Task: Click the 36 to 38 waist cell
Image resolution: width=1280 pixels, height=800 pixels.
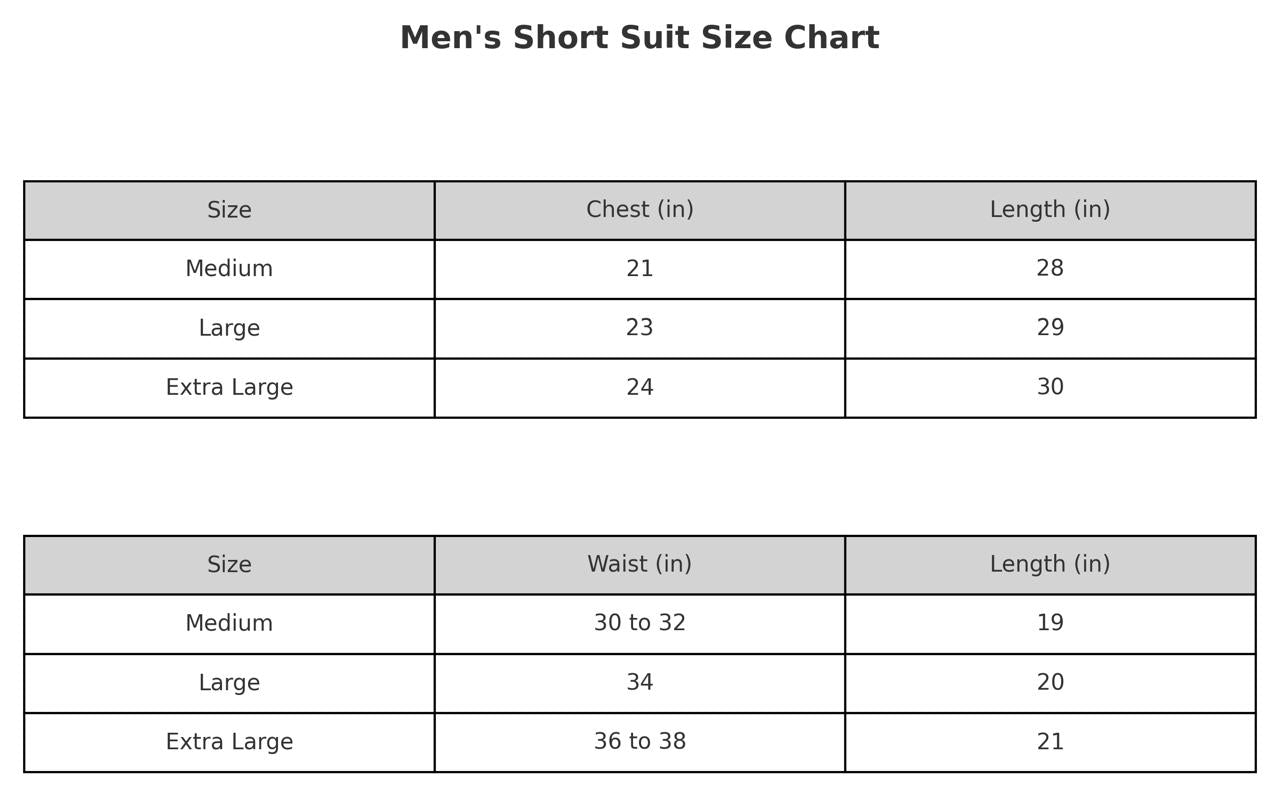Action: pyautogui.click(x=639, y=742)
